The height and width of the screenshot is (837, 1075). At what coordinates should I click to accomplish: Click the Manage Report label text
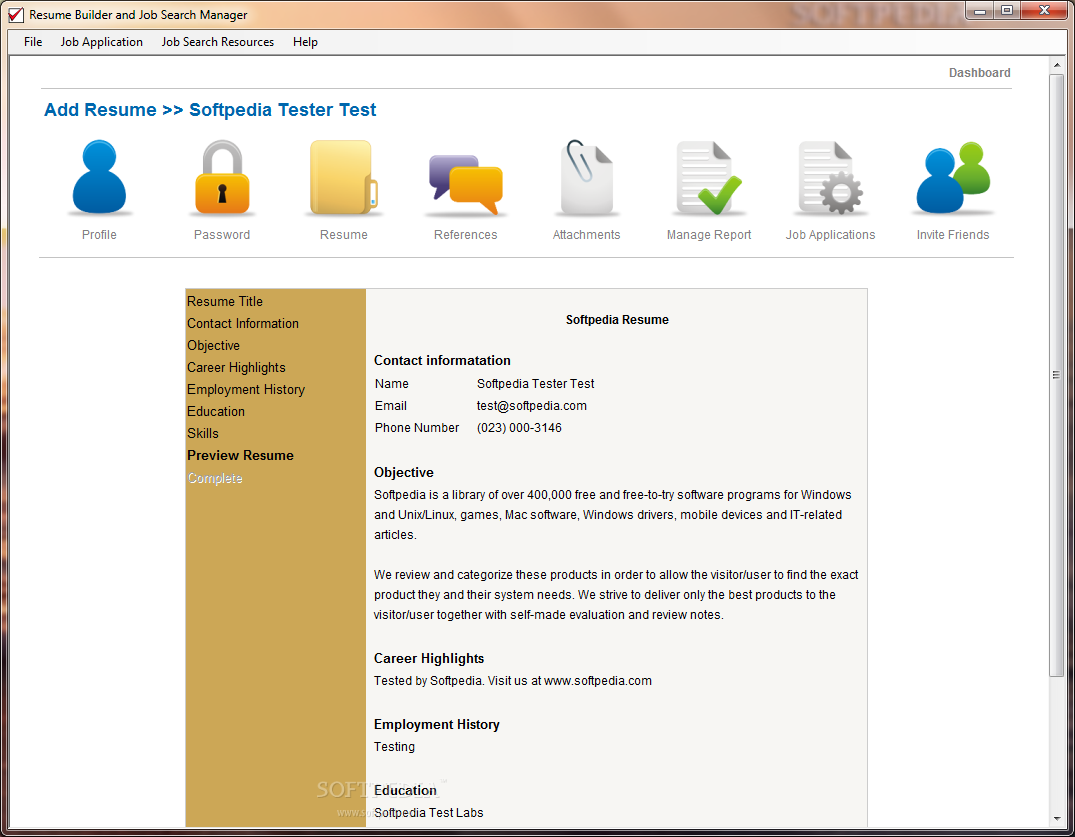coord(709,234)
